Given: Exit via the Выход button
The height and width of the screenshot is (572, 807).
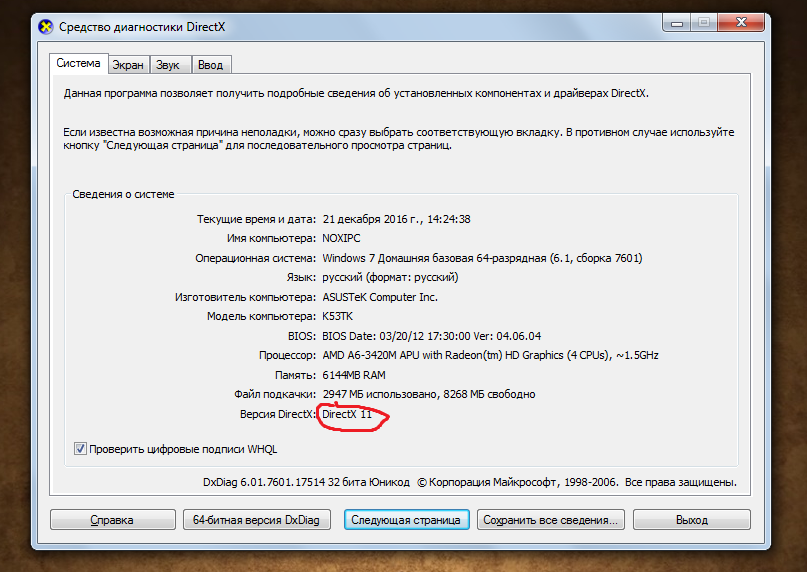Looking at the screenshot, I should point(692,519).
